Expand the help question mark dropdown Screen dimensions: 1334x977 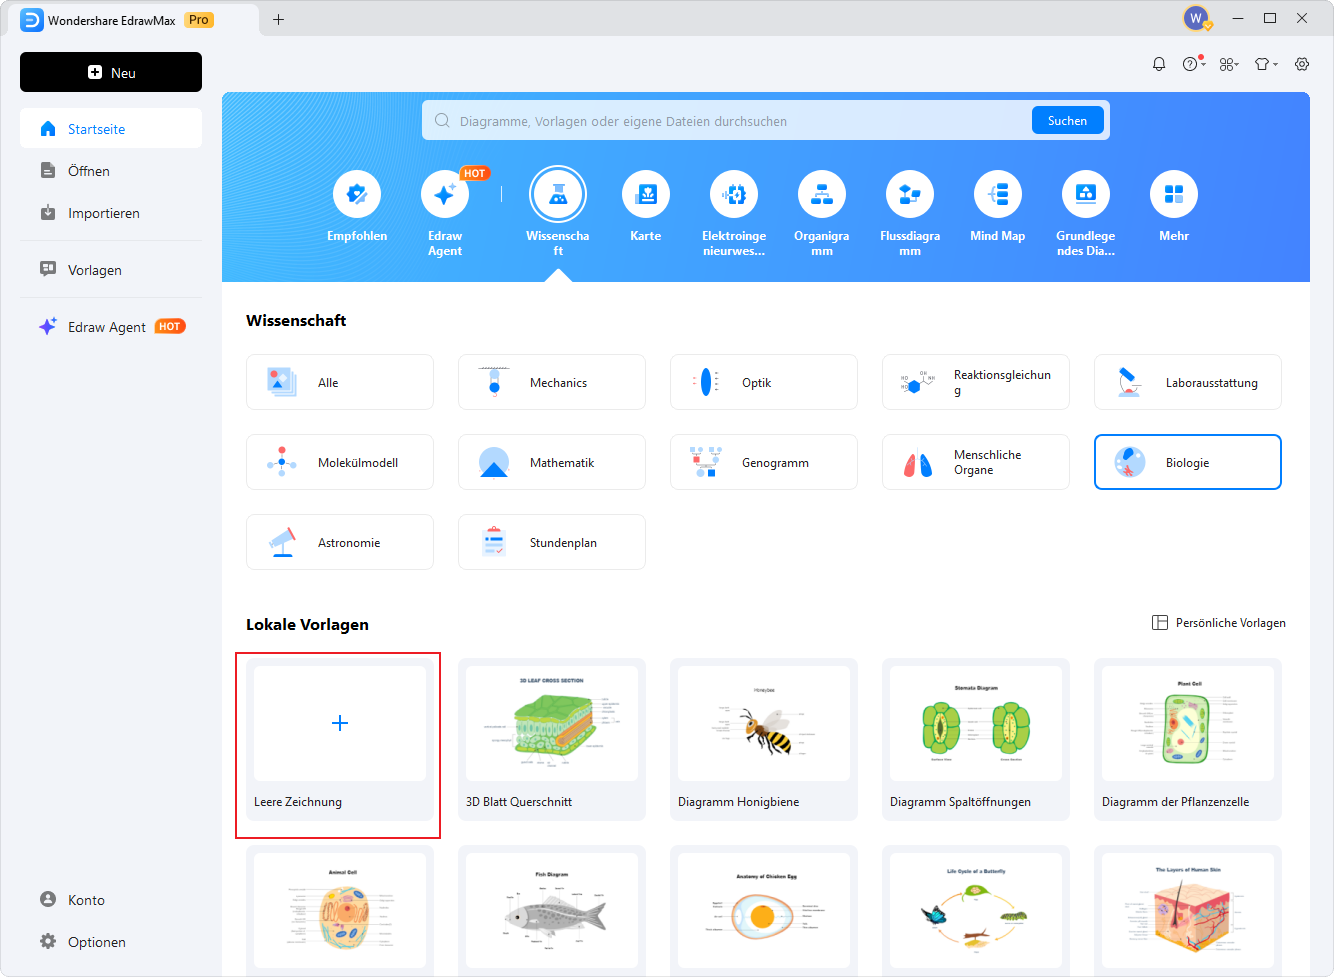1193,64
